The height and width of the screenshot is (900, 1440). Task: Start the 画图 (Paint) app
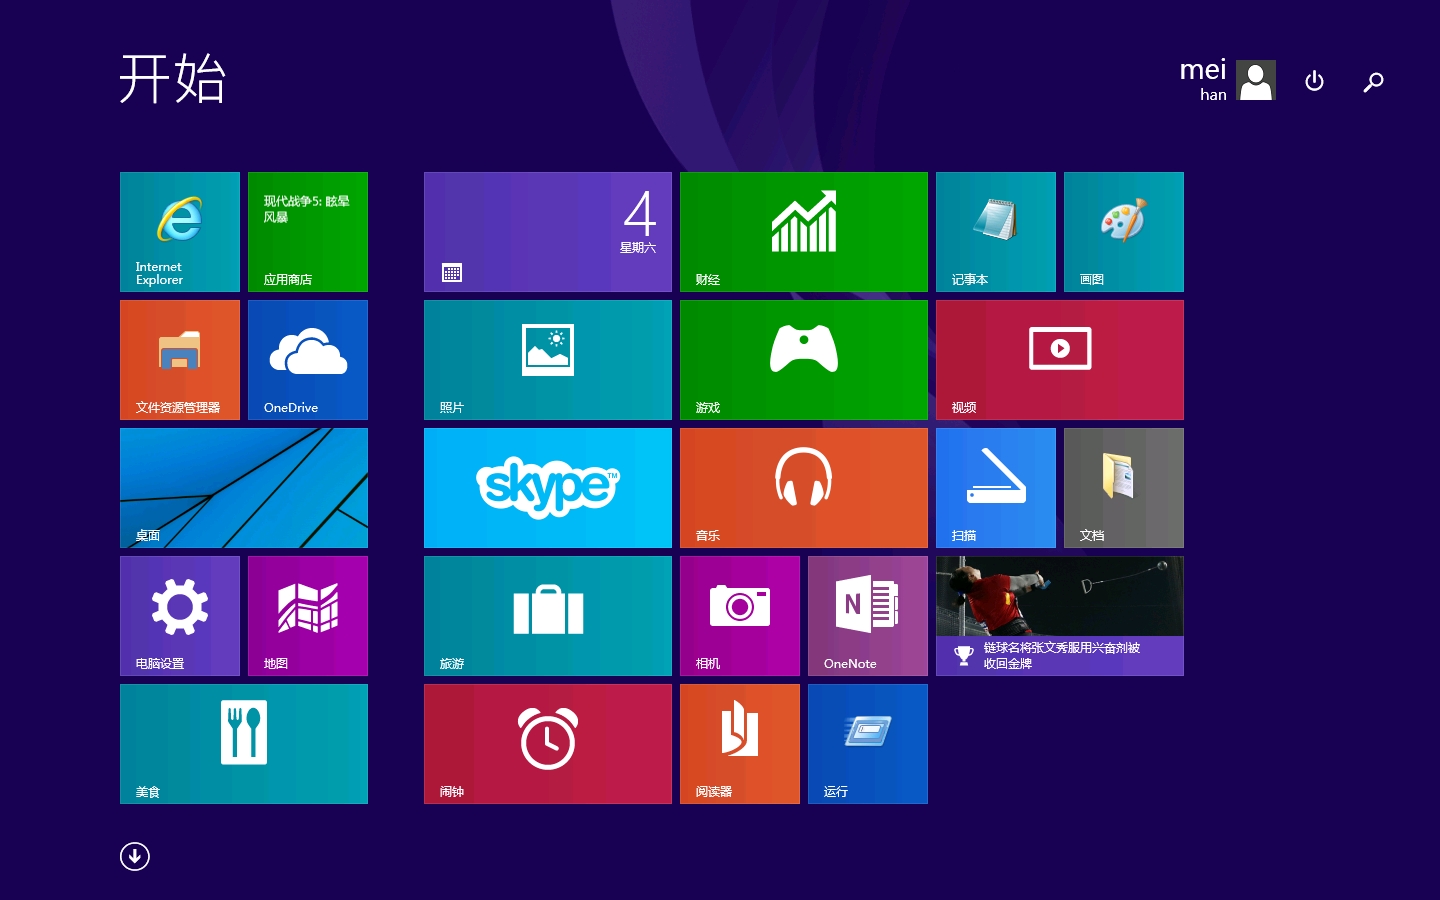1123,231
